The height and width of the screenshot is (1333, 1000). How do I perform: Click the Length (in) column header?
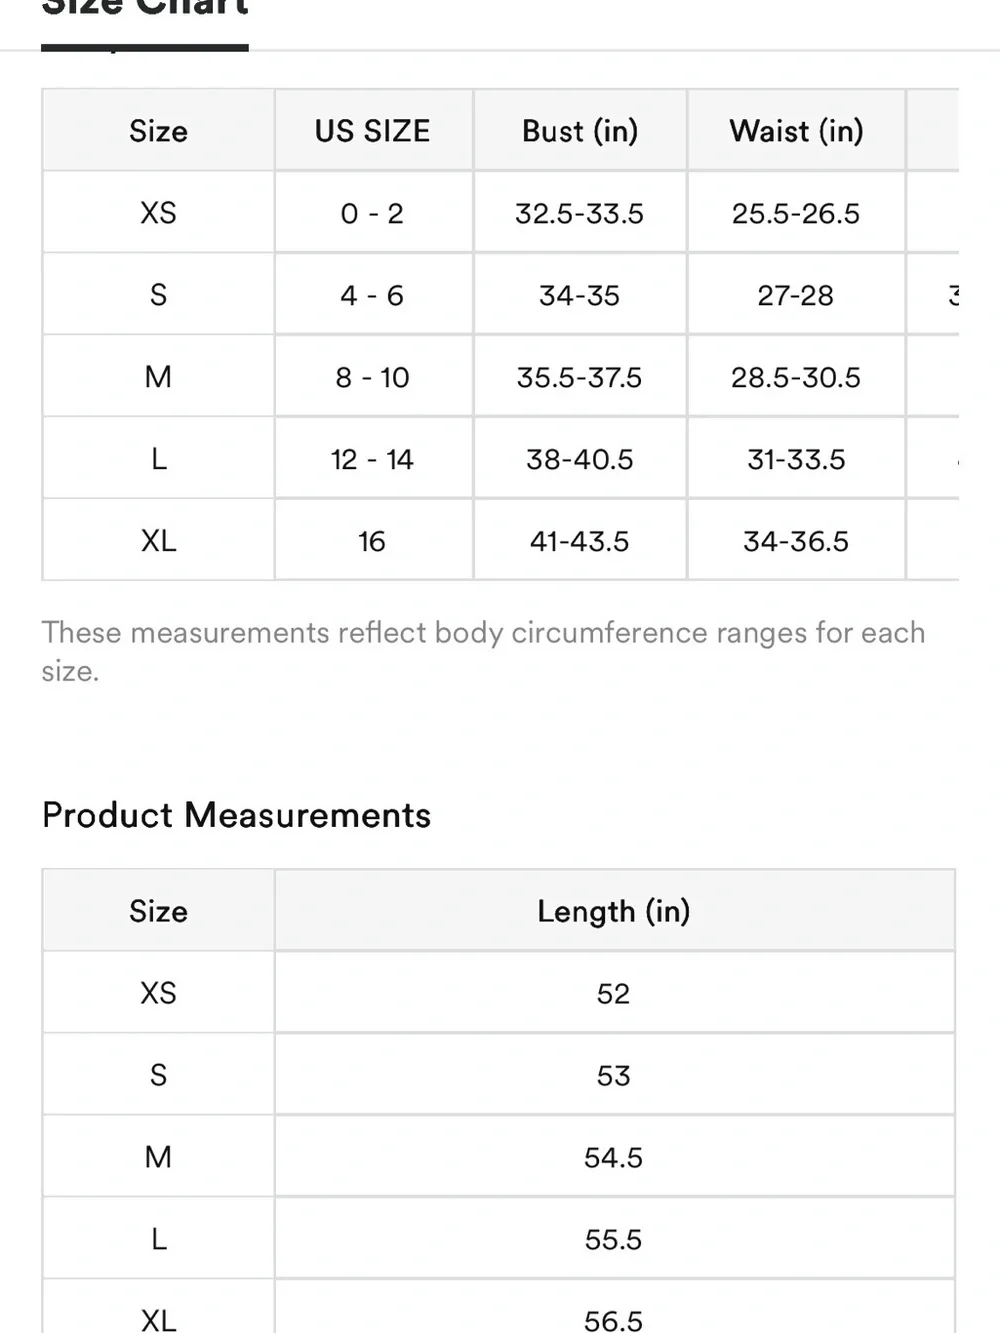(614, 910)
